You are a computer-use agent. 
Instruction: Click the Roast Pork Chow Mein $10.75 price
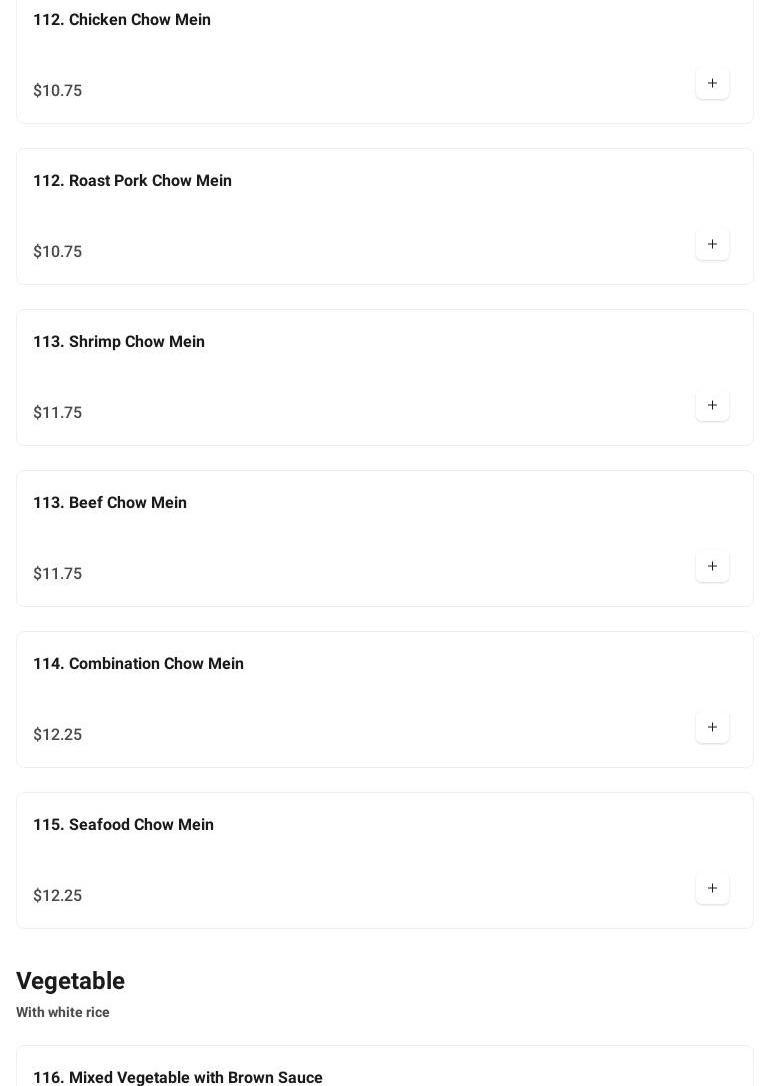coord(57,252)
